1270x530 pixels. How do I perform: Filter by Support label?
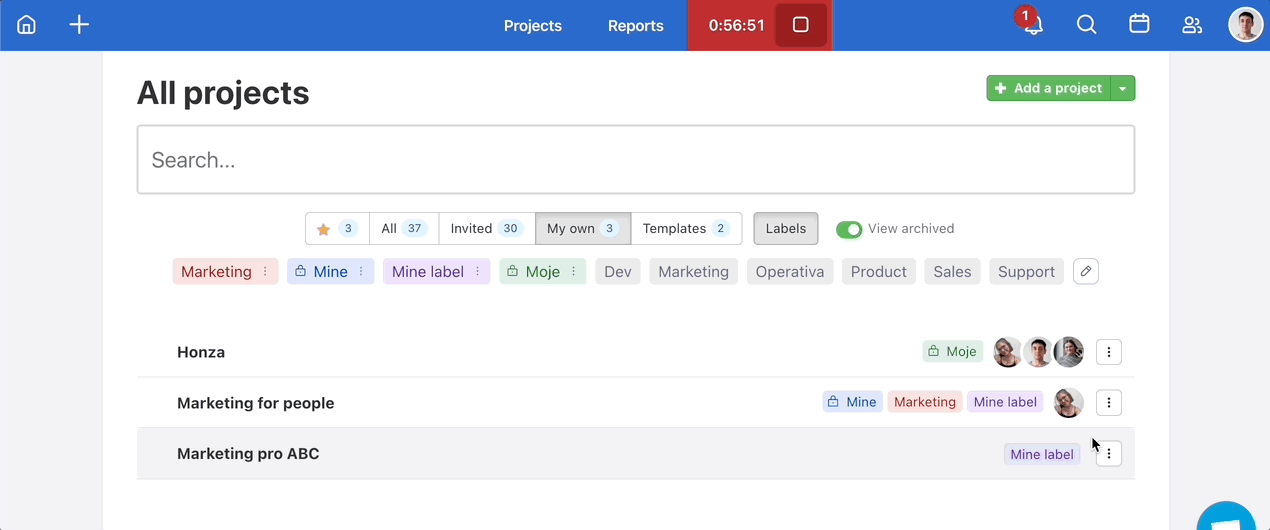click(x=1027, y=272)
